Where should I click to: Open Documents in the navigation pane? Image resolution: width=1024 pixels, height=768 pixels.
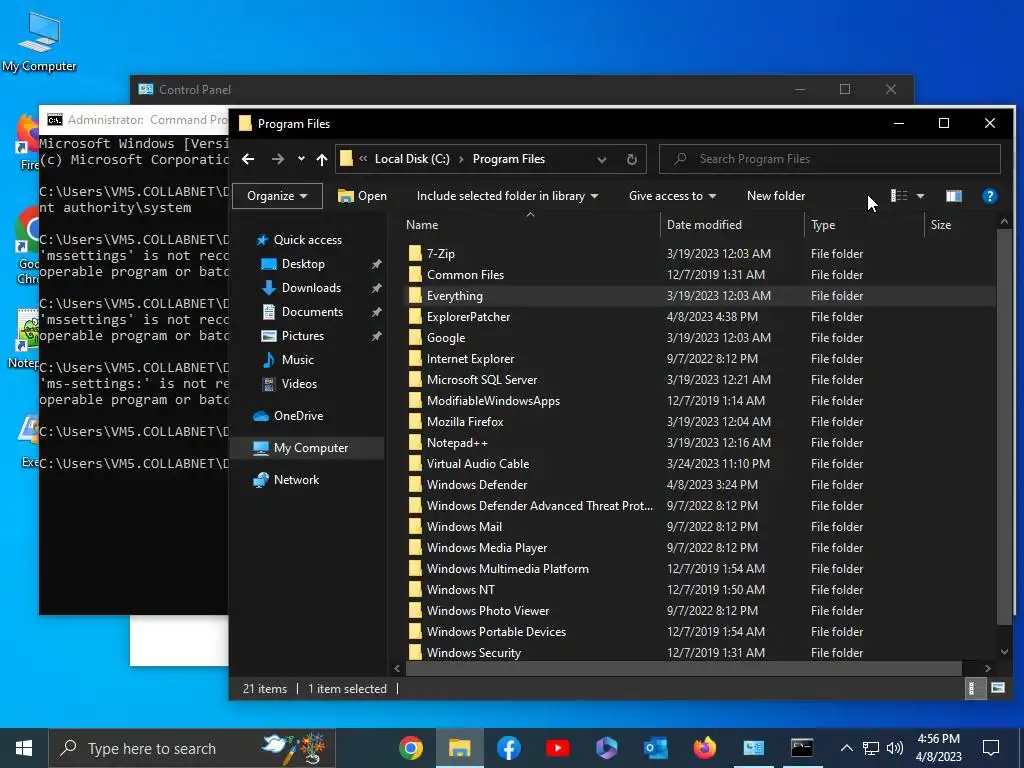tap(312, 312)
